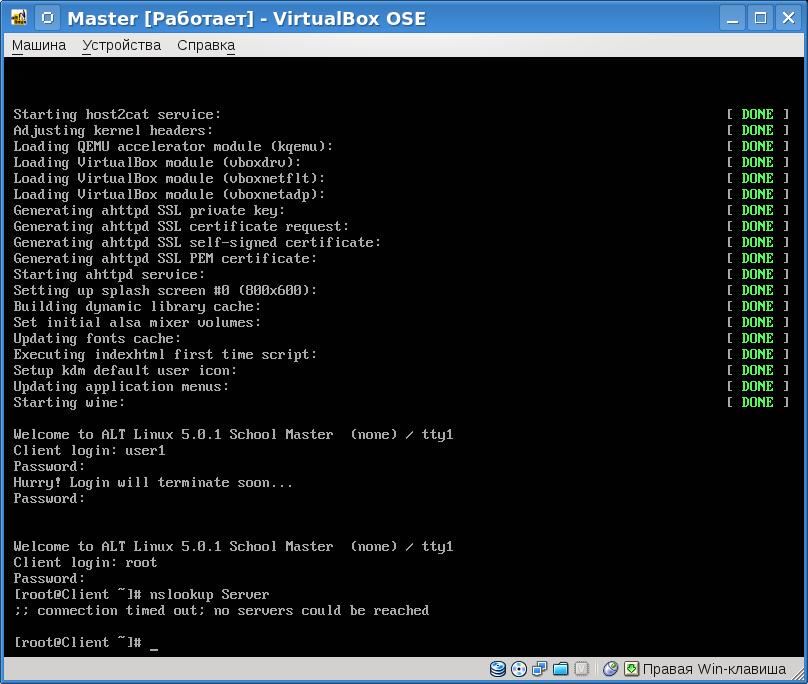Toggle the on-all-desktops title bar button
This screenshot has width=808, height=684.
pyautogui.click(x=47, y=18)
